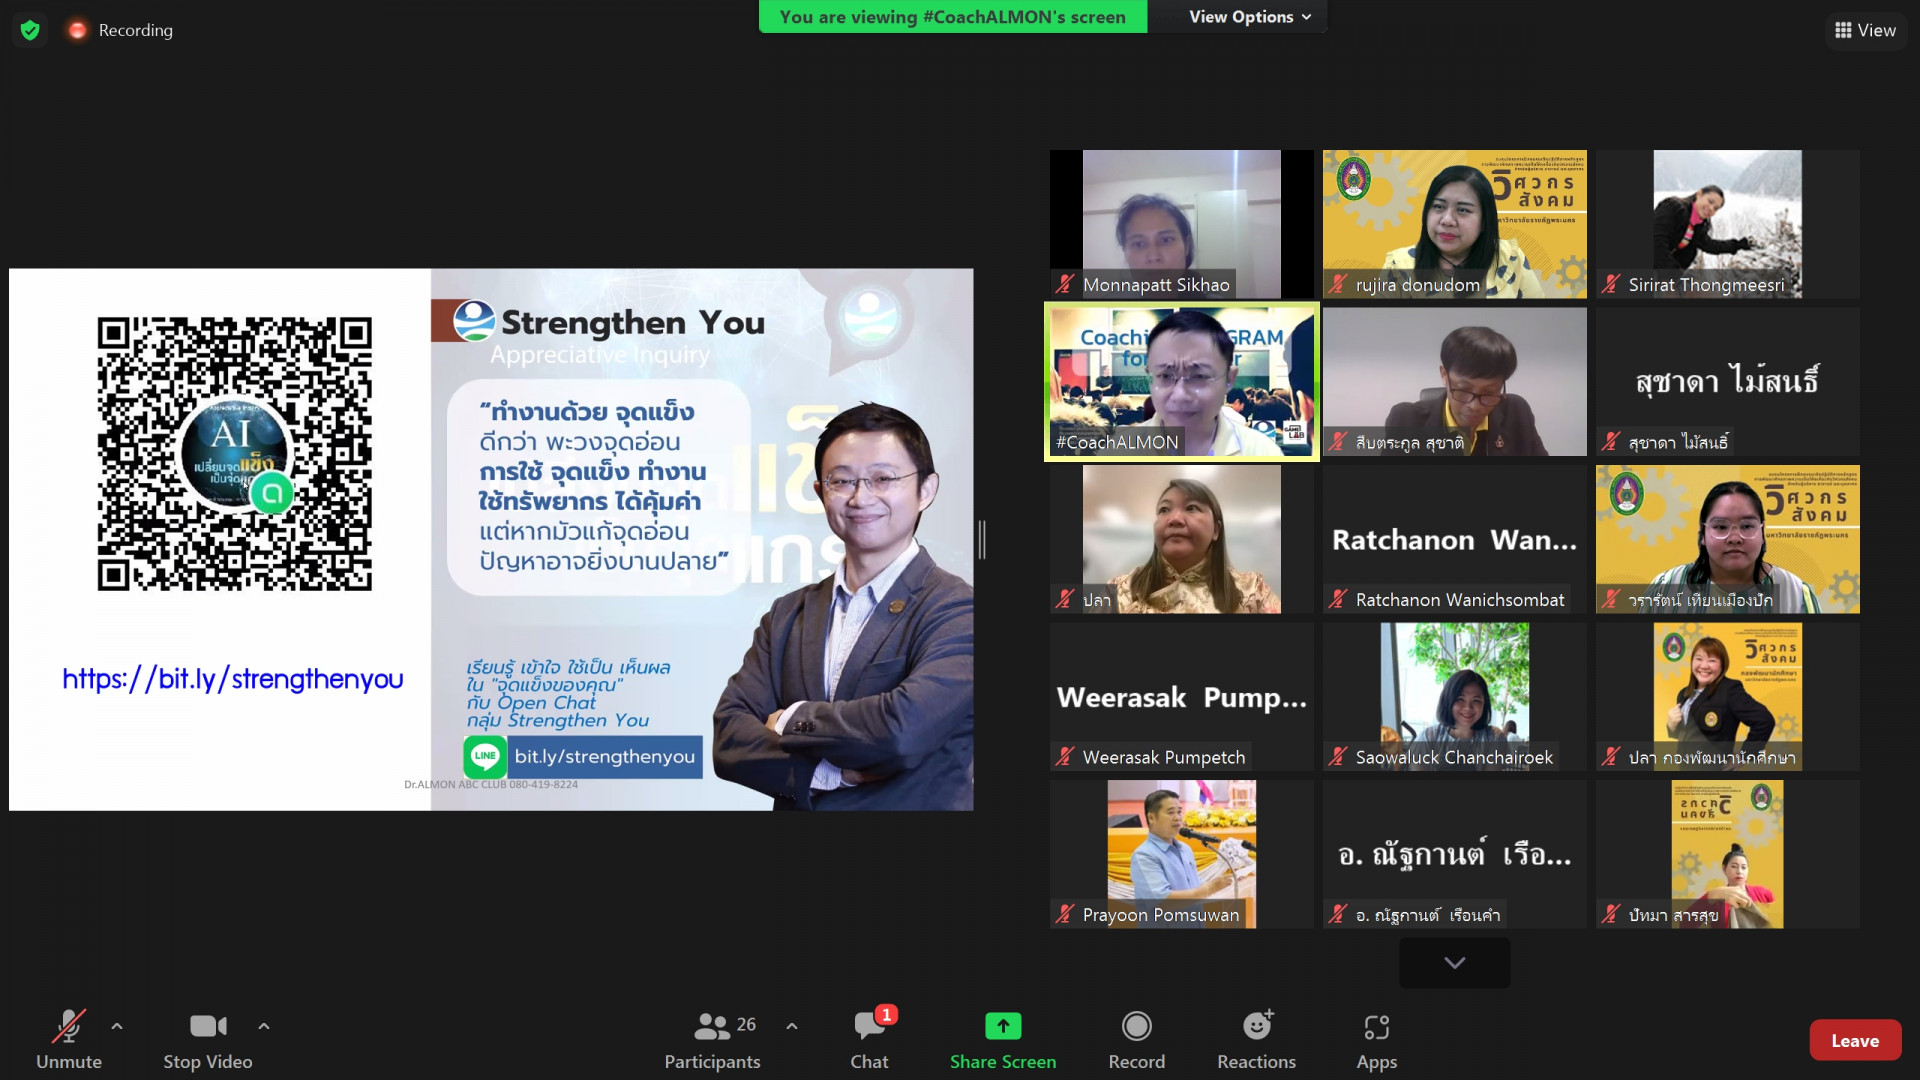Select Sirirat Thongmeesri video tile
This screenshot has height=1080, width=1920.
pyautogui.click(x=1728, y=224)
